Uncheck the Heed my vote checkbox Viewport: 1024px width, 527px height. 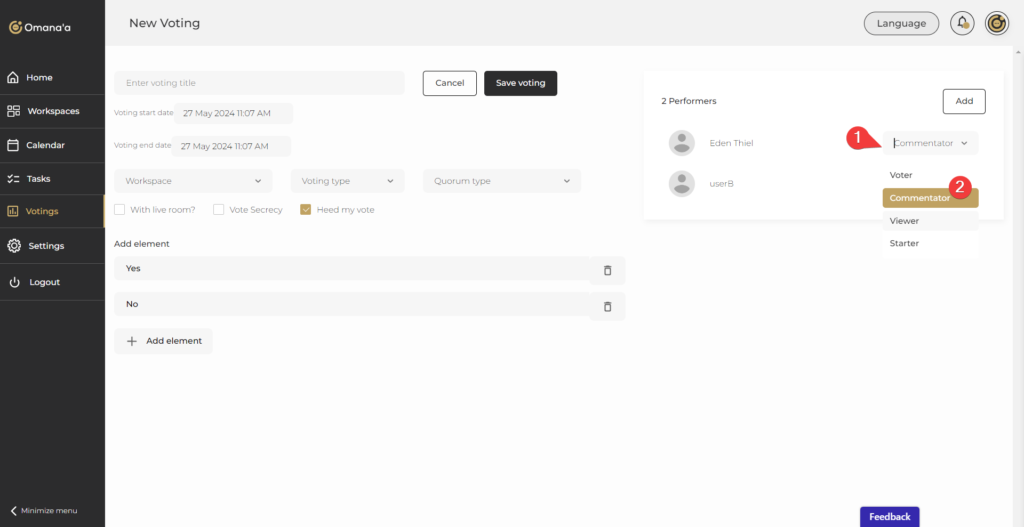[306, 210]
